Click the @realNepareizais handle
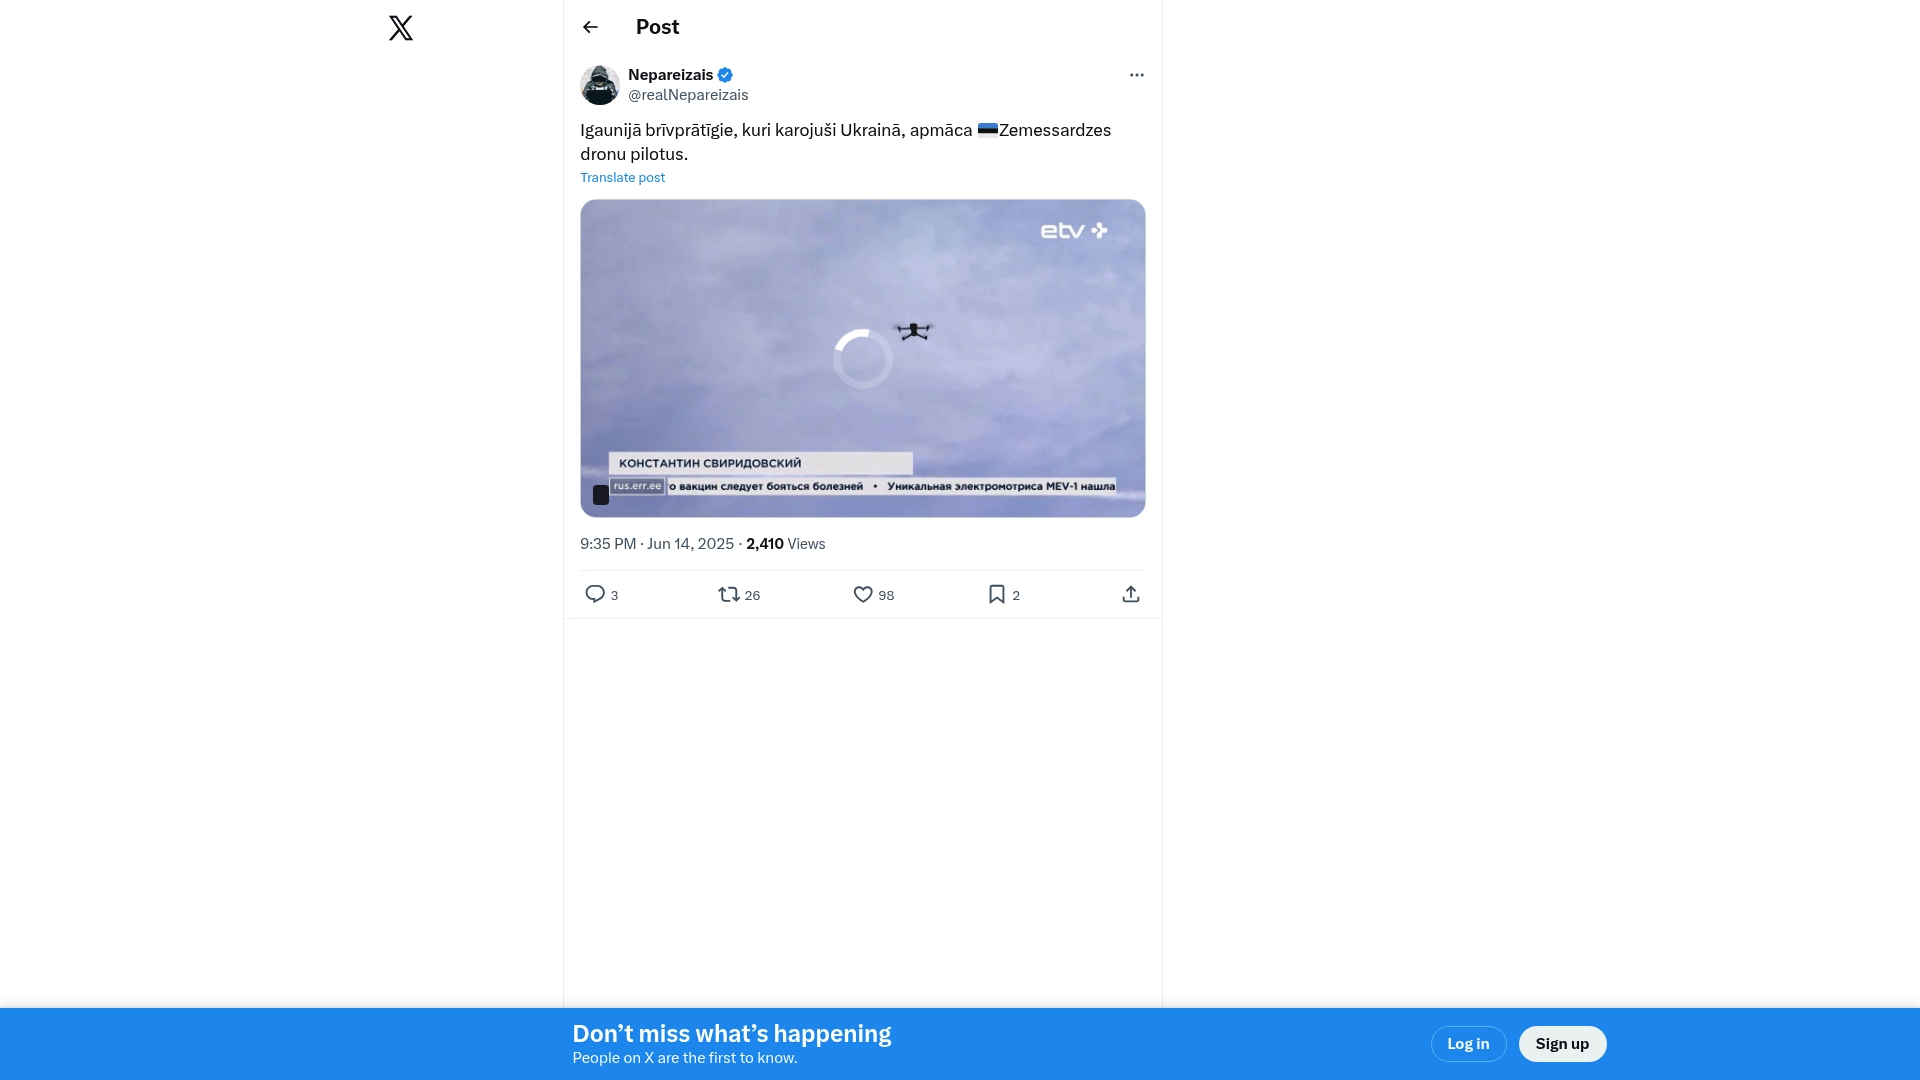This screenshot has width=1920, height=1080. (x=688, y=95)
